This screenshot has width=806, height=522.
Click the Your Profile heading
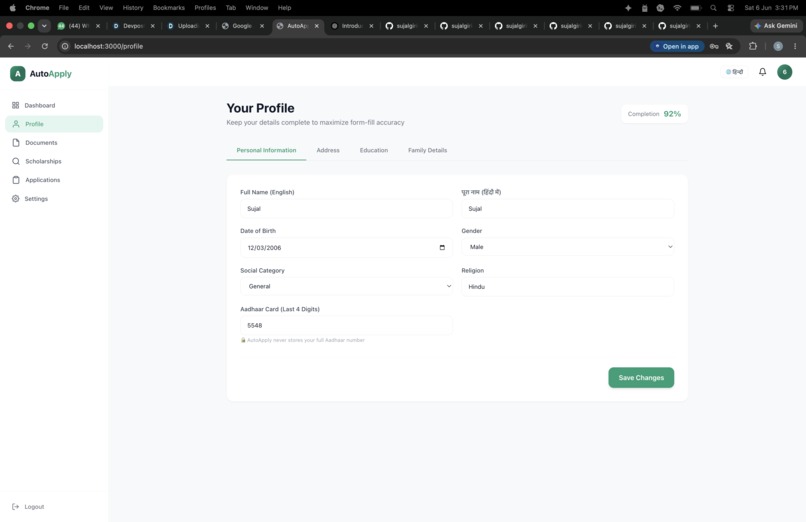coord(261,108)
